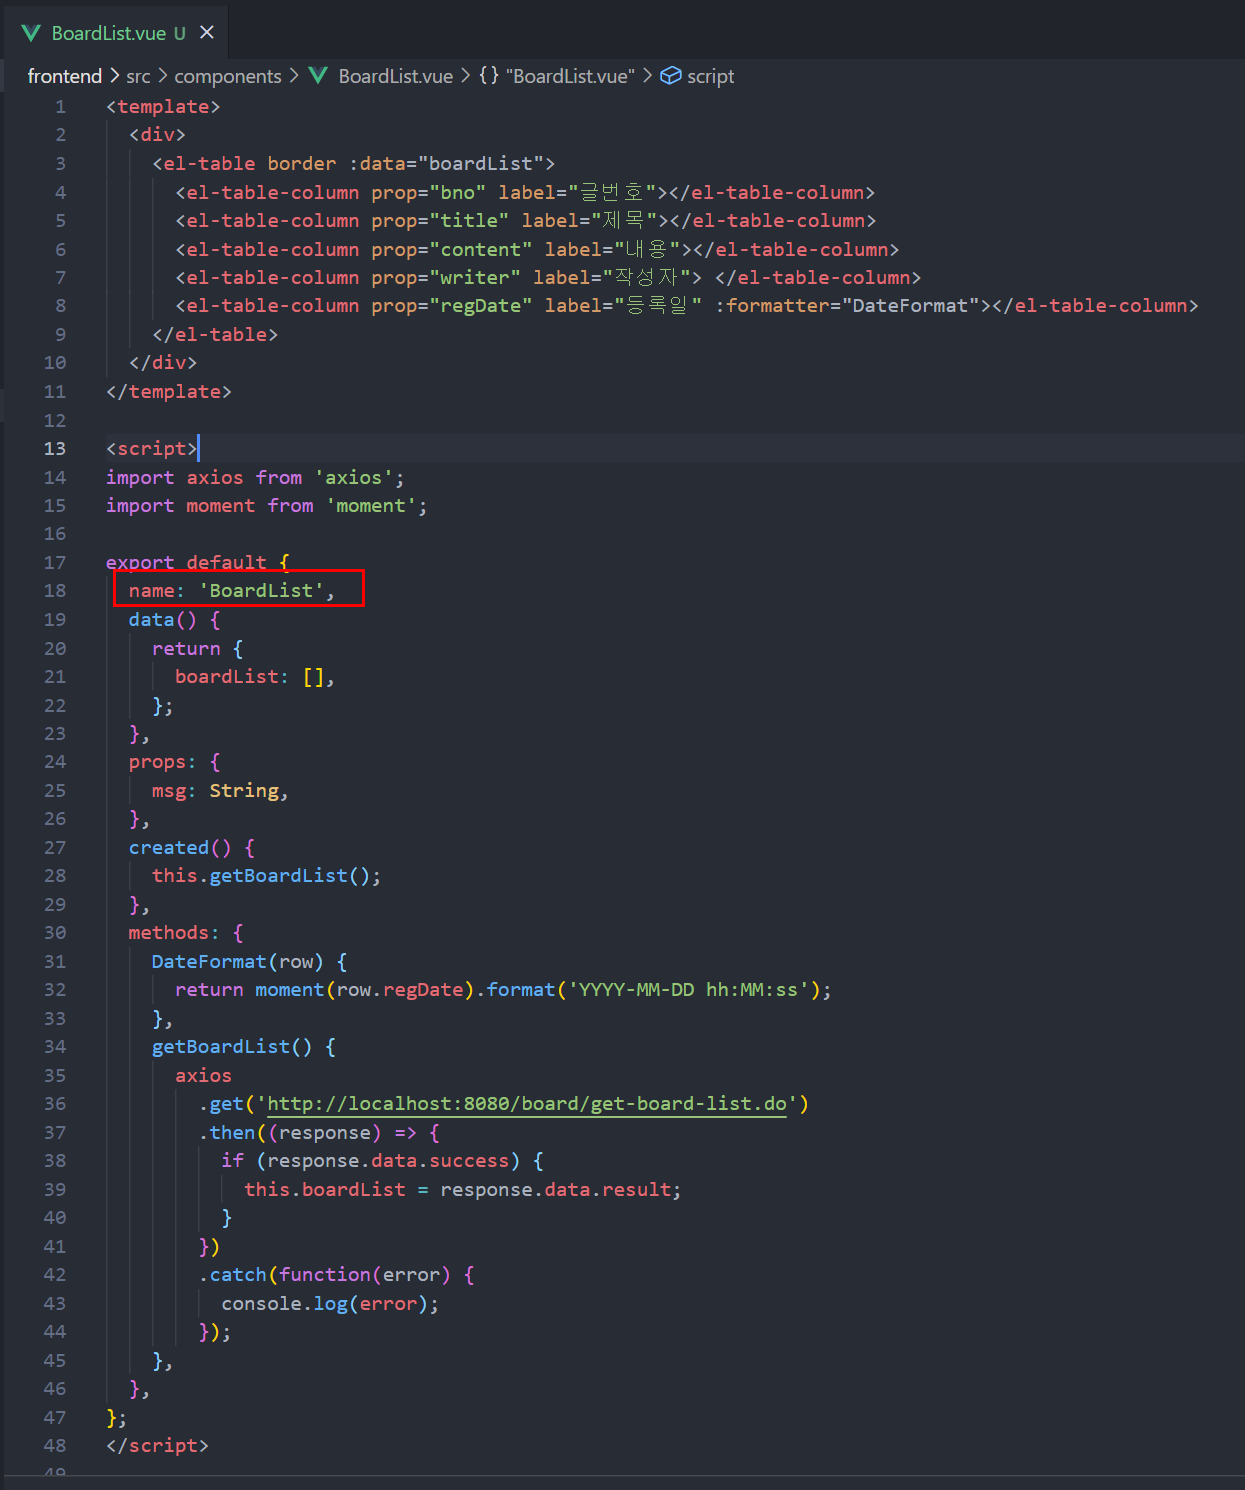The image size is (1245, 1490).
Task: Place cursor on the <template> opening tag
Action: 163,107
